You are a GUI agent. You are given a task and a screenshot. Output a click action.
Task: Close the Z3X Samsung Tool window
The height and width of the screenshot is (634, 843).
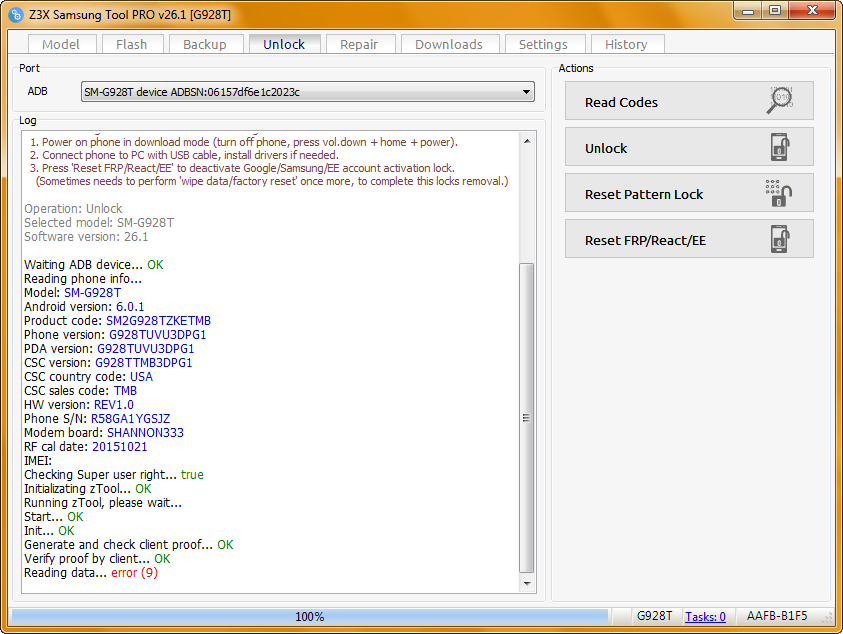pos(813,11)
